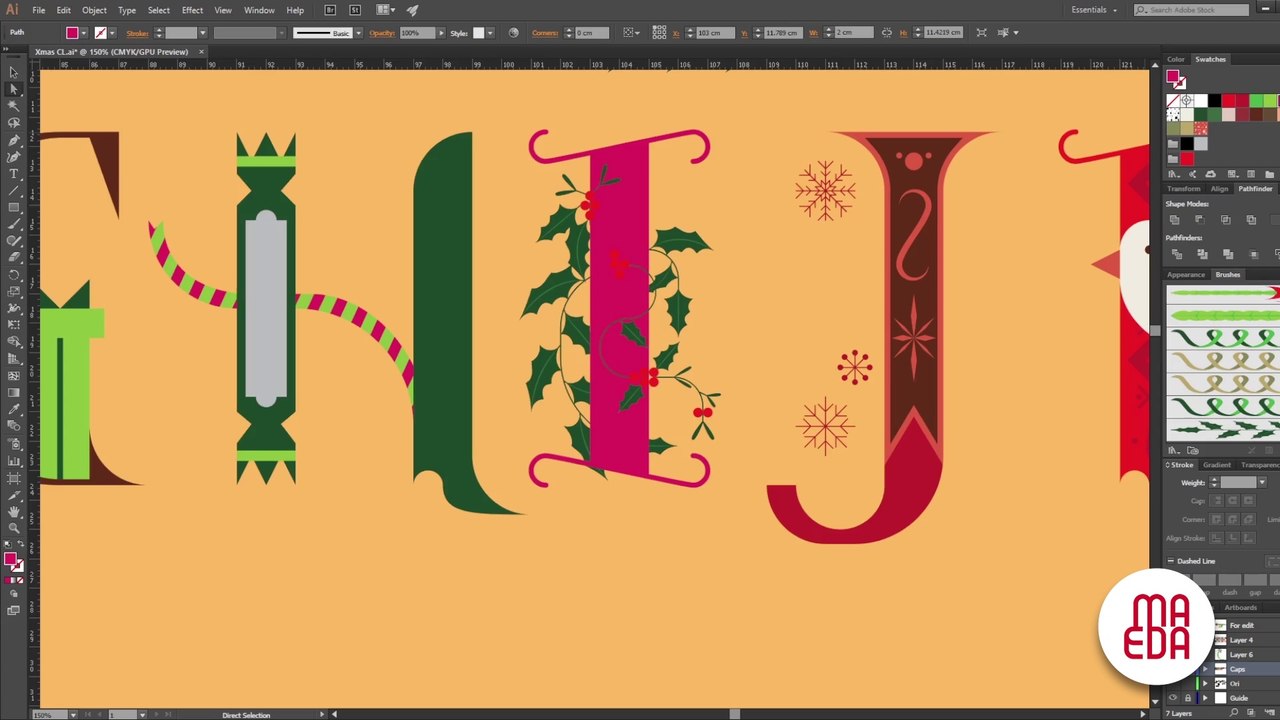Image resolution: width=1280 pixels, height=720 pixels.
Task: Open the Brush Libraries menu icon
Action: click(1174, 450)
